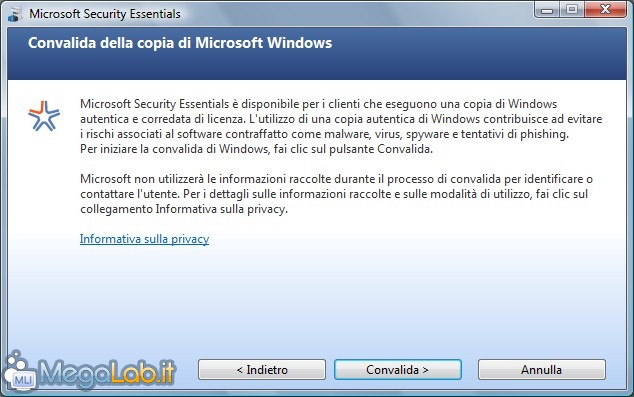Click the paragraph starting with Microsoft non utilizzerà
The image size is (634, 397).
coord(336,194)
